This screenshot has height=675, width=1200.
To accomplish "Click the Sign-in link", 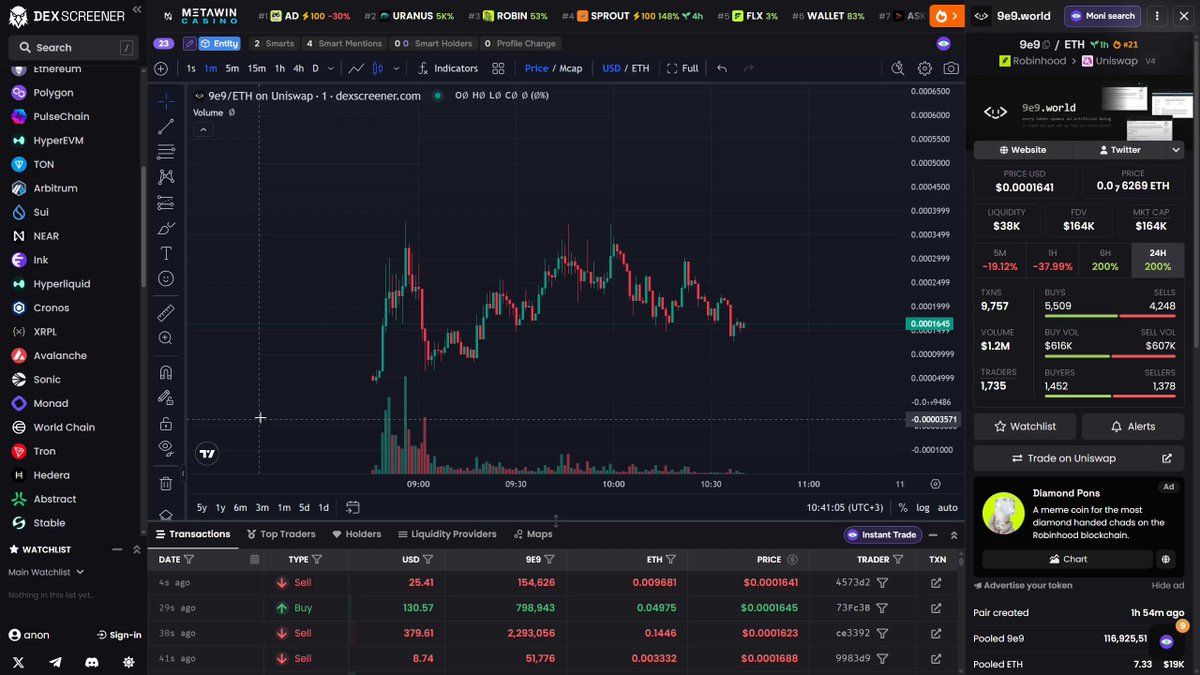I will click(x=119, y=635).
